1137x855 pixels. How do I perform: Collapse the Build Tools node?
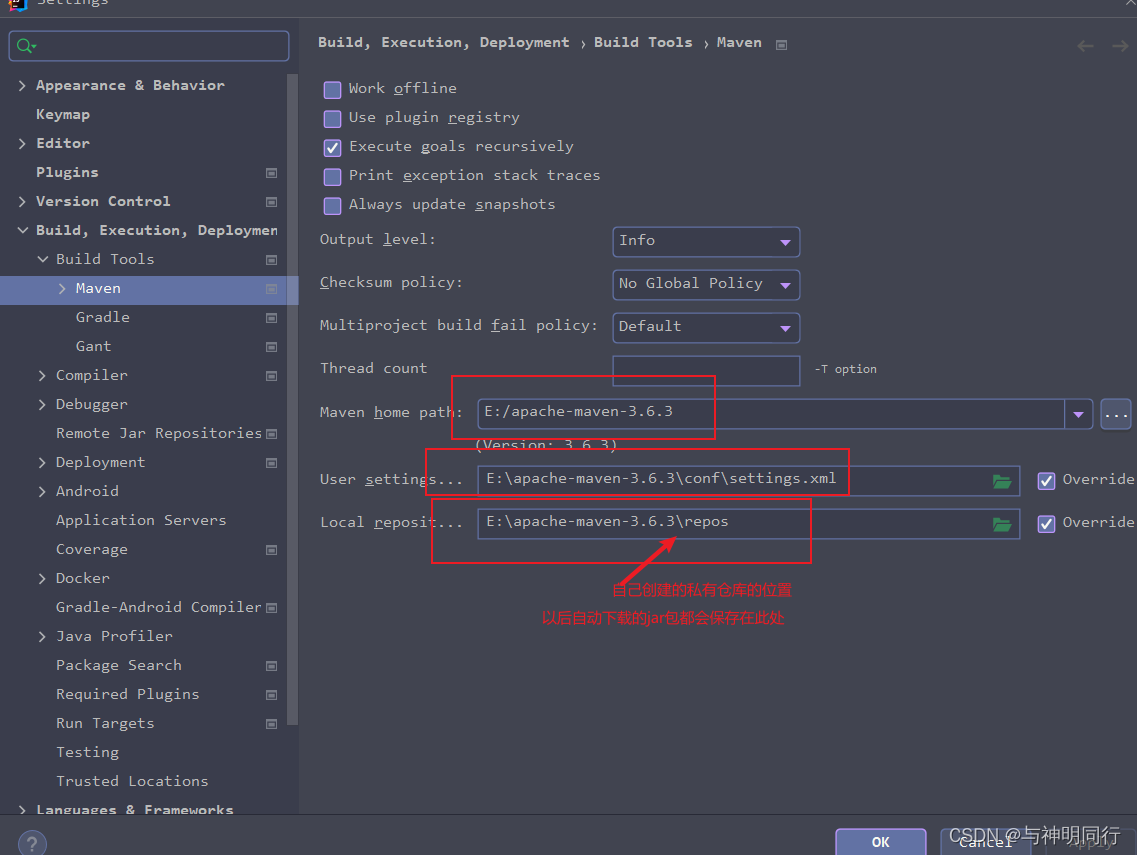tap(43, 259)
